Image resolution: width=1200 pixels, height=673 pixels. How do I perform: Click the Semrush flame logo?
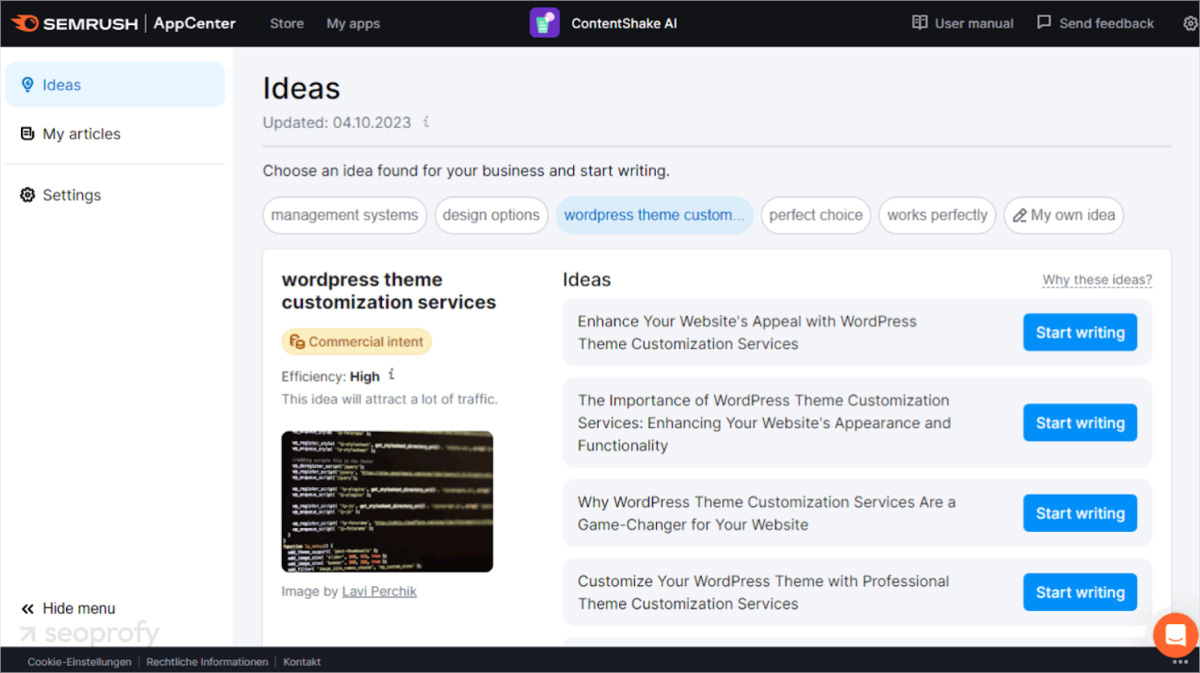pos(26,23)
